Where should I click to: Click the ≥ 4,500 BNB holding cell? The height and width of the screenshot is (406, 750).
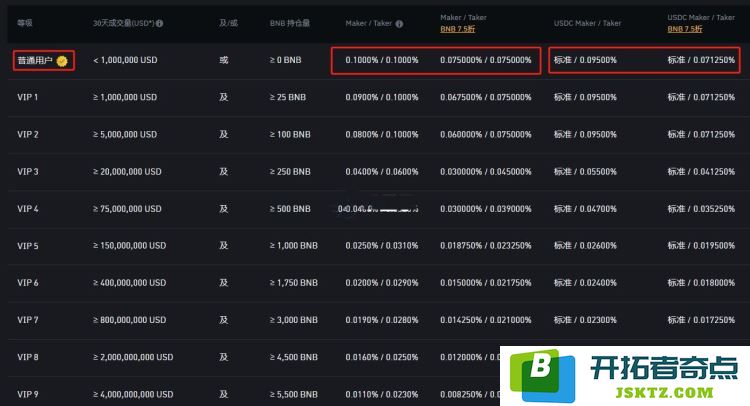(x=294, y=357)
